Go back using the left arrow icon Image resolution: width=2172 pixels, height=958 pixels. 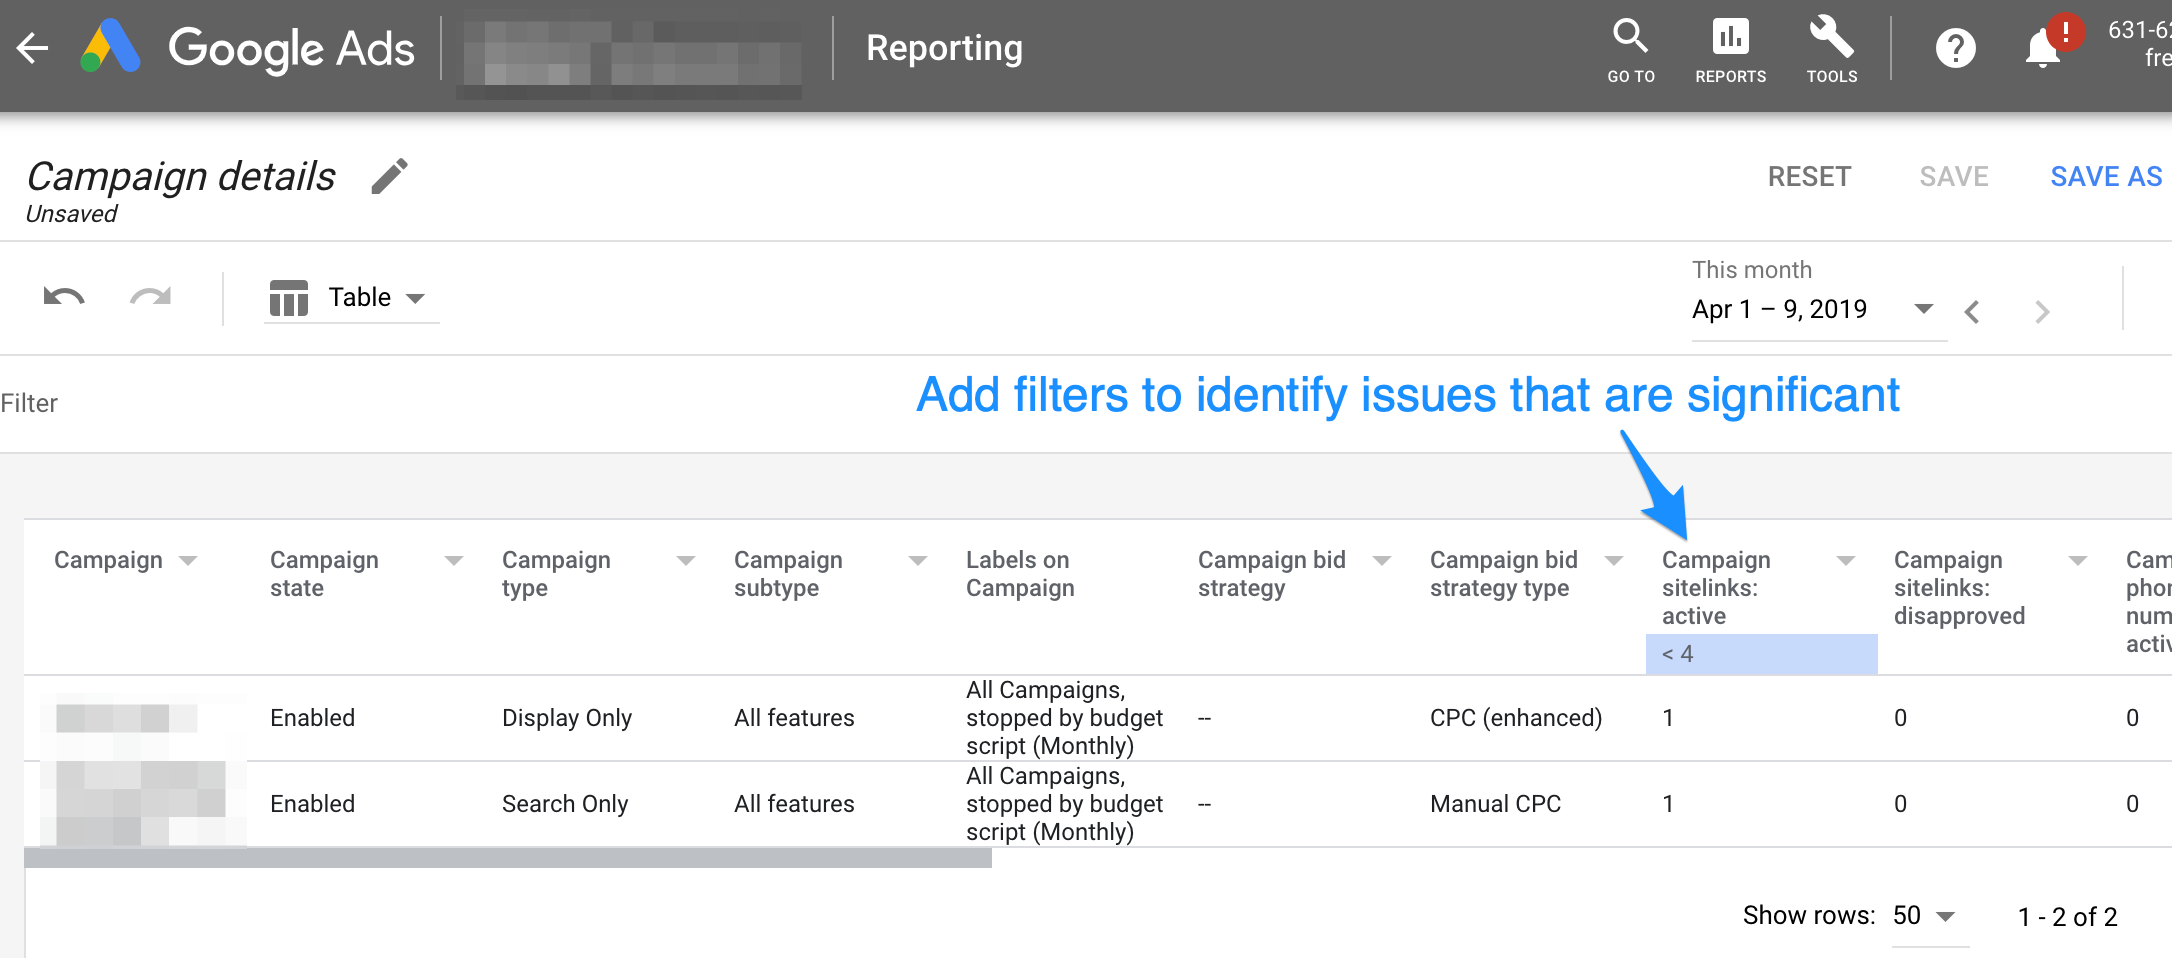[33, 48]
